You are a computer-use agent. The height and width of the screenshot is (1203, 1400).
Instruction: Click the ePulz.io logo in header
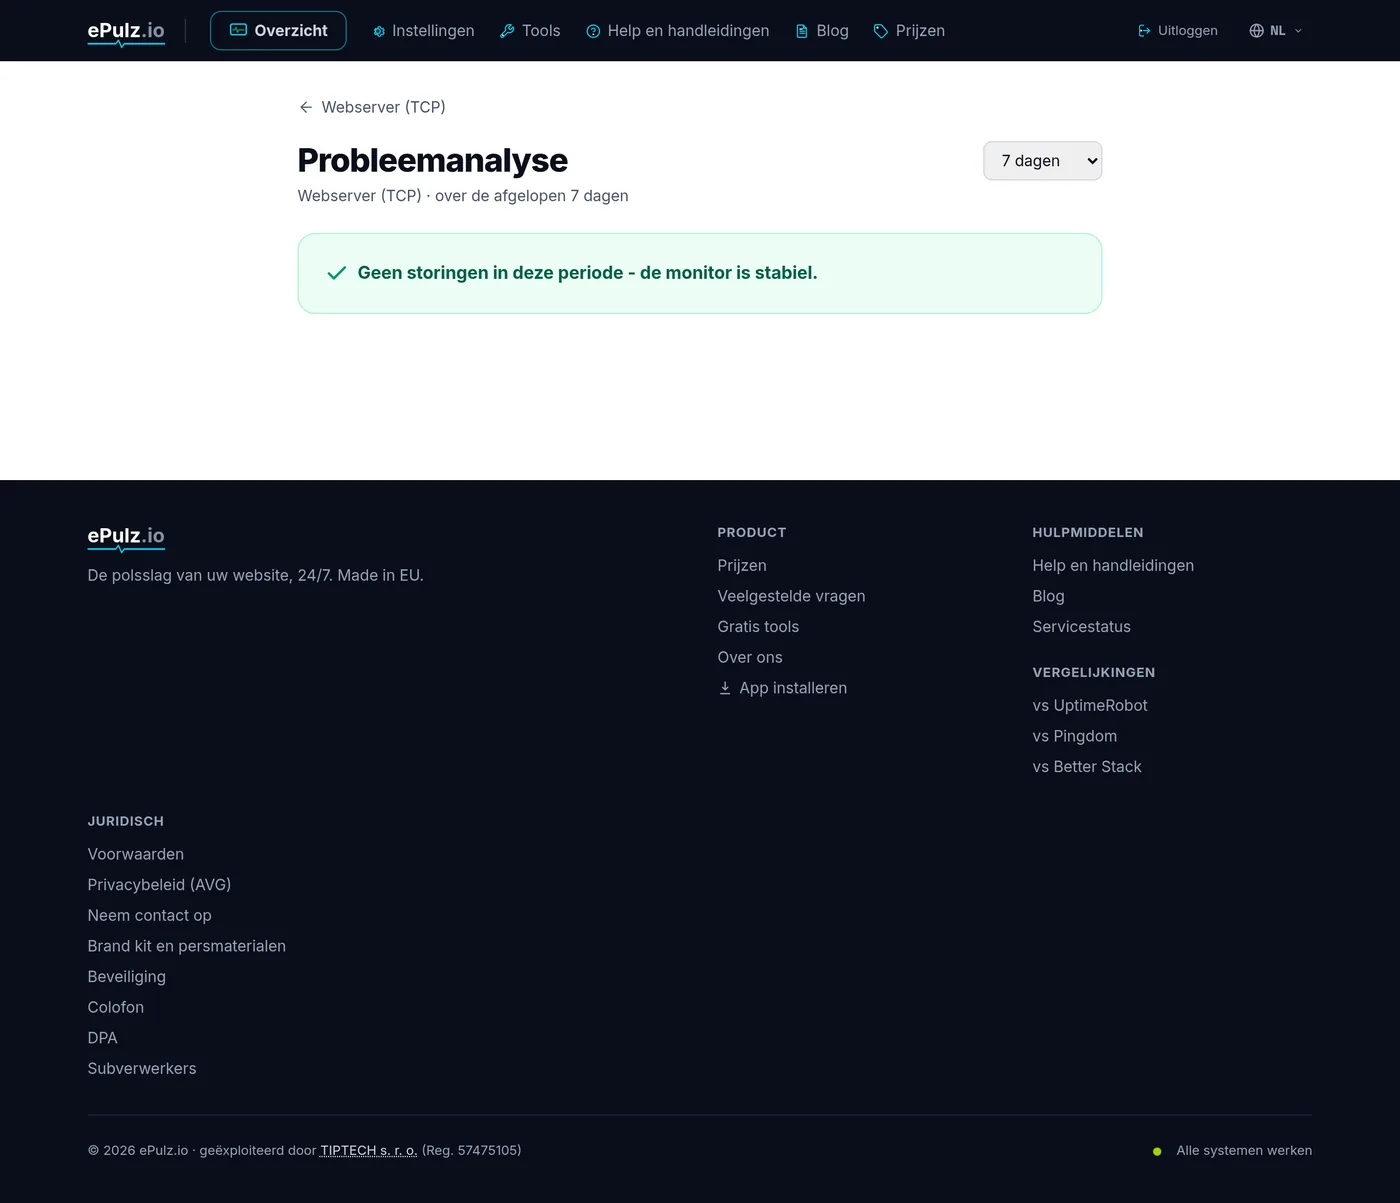point(126,32)
